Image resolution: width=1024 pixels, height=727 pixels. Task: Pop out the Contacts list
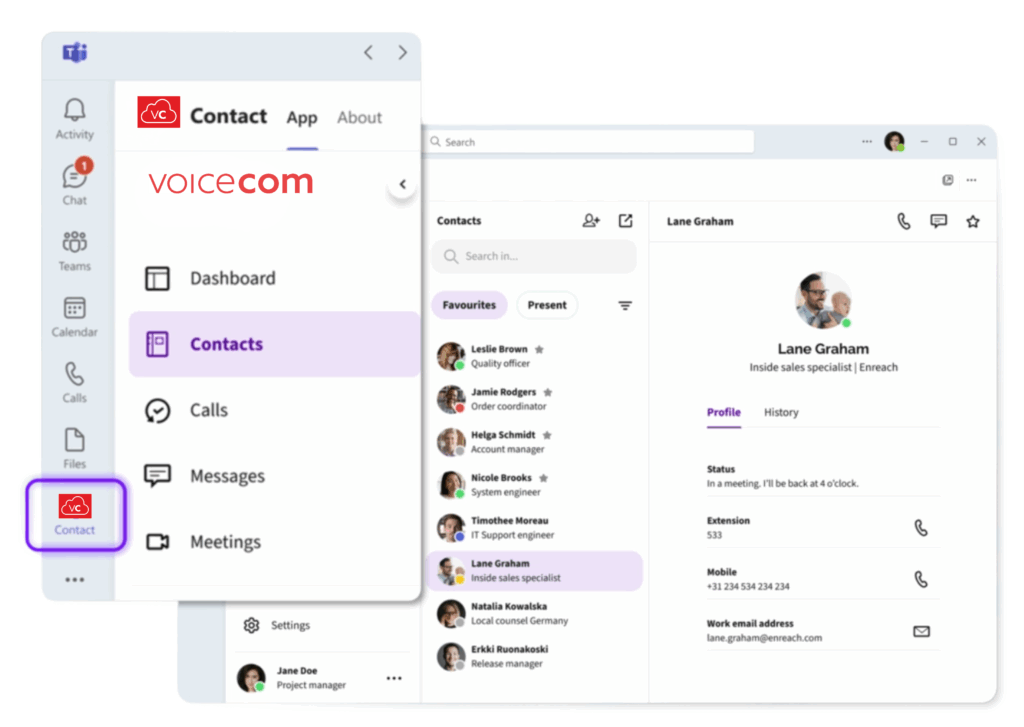[x=625, y=221]
